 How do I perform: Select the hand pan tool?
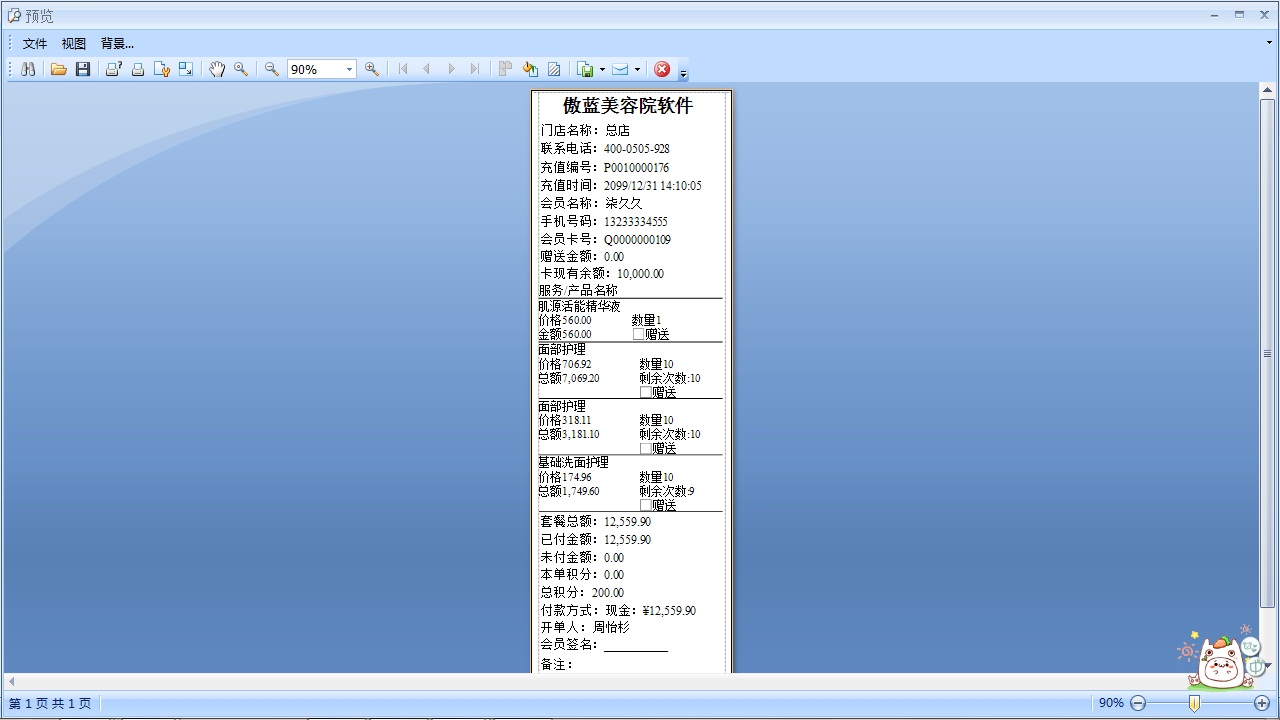click(x=217, y=69)
